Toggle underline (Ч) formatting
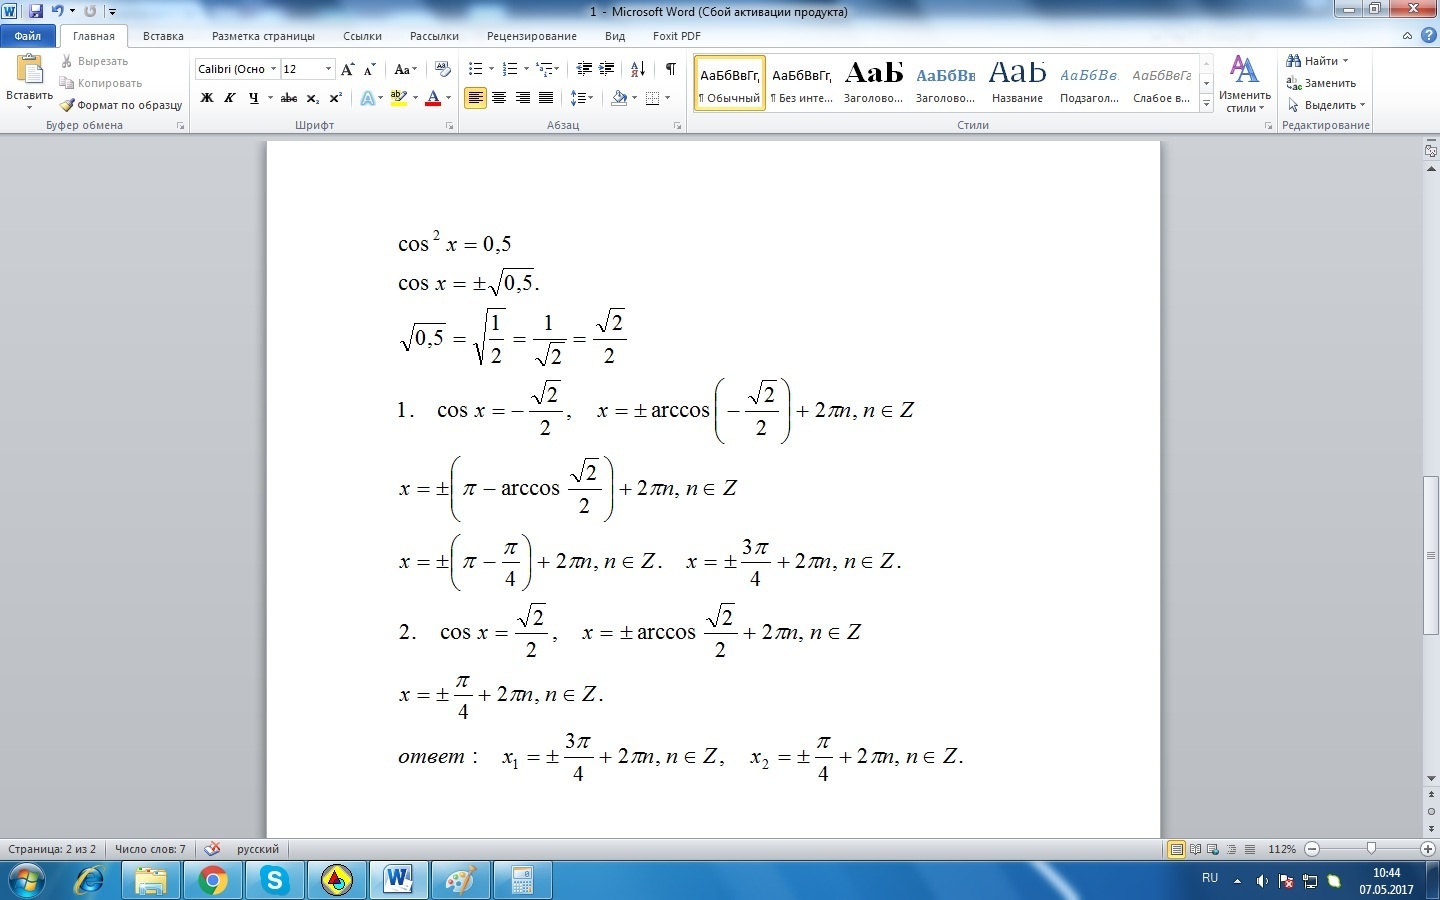 point(253,98)
